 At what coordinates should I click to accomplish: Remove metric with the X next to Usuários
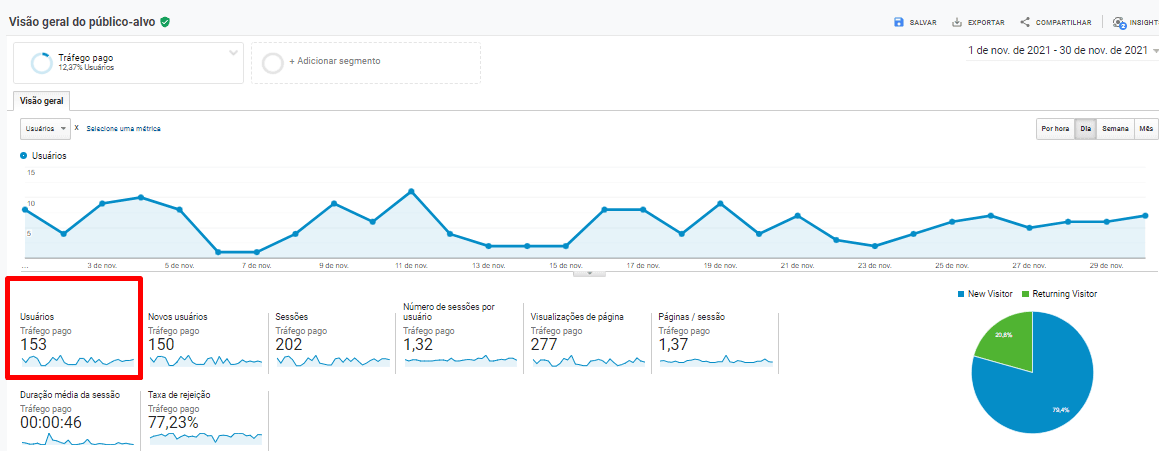tap(77, 128)
